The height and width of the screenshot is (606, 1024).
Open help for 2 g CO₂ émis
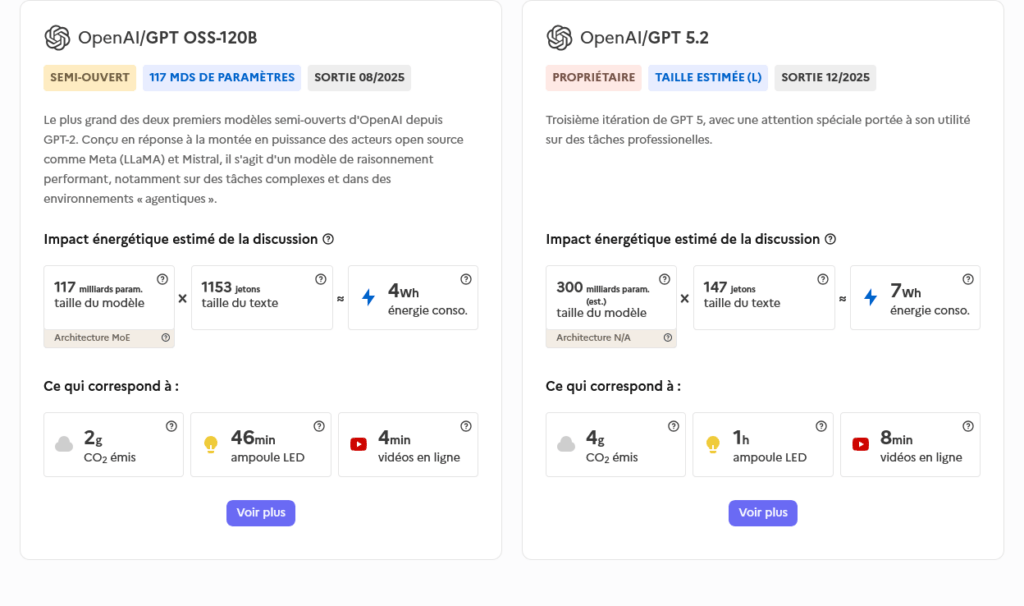pos(171,426)
